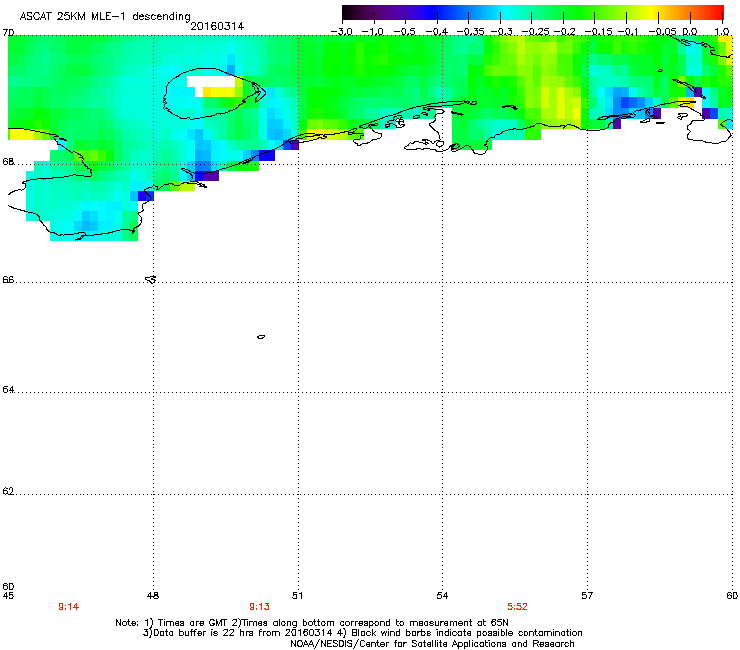Click the red time stamp "9:13"

pos(260,607)
